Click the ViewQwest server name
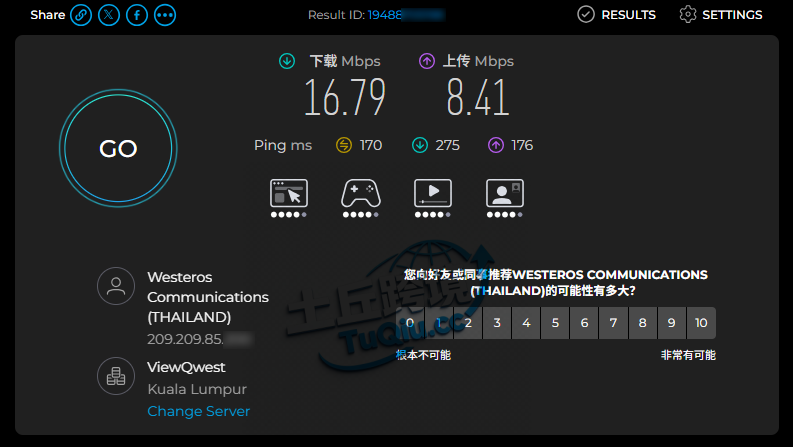 pyautogui.click(x=186, y=367)
